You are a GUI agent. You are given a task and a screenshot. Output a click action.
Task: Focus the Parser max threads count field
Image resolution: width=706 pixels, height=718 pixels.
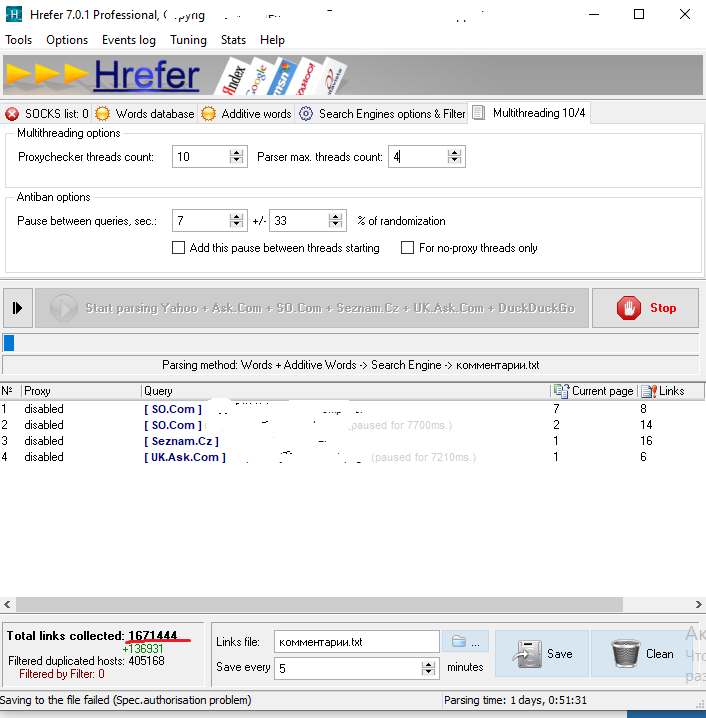coord(417,157)
